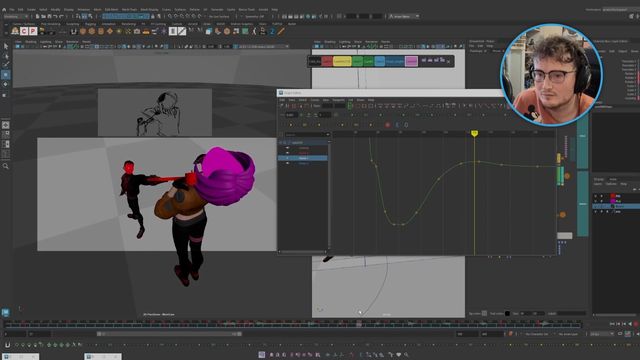This screenshot has width=640, height=360.
Task: Open the Shading menu of left viewport
Action: point(31,42)
